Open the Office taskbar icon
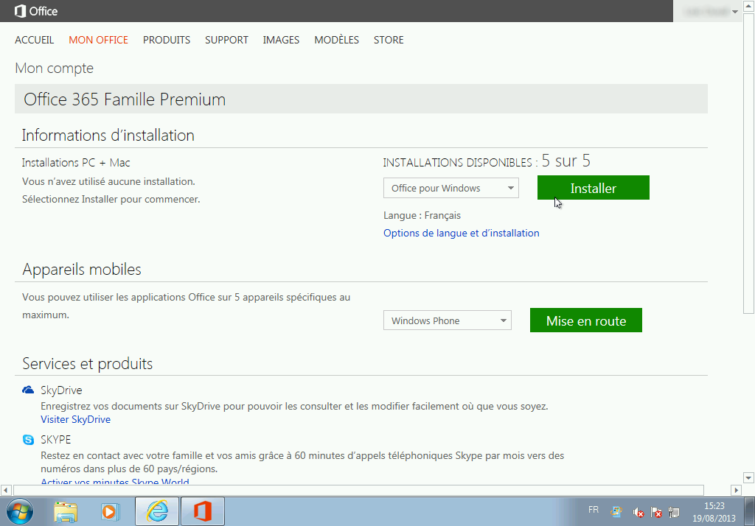The width and height of the screenshot is (755, 526). coord(203,511)
